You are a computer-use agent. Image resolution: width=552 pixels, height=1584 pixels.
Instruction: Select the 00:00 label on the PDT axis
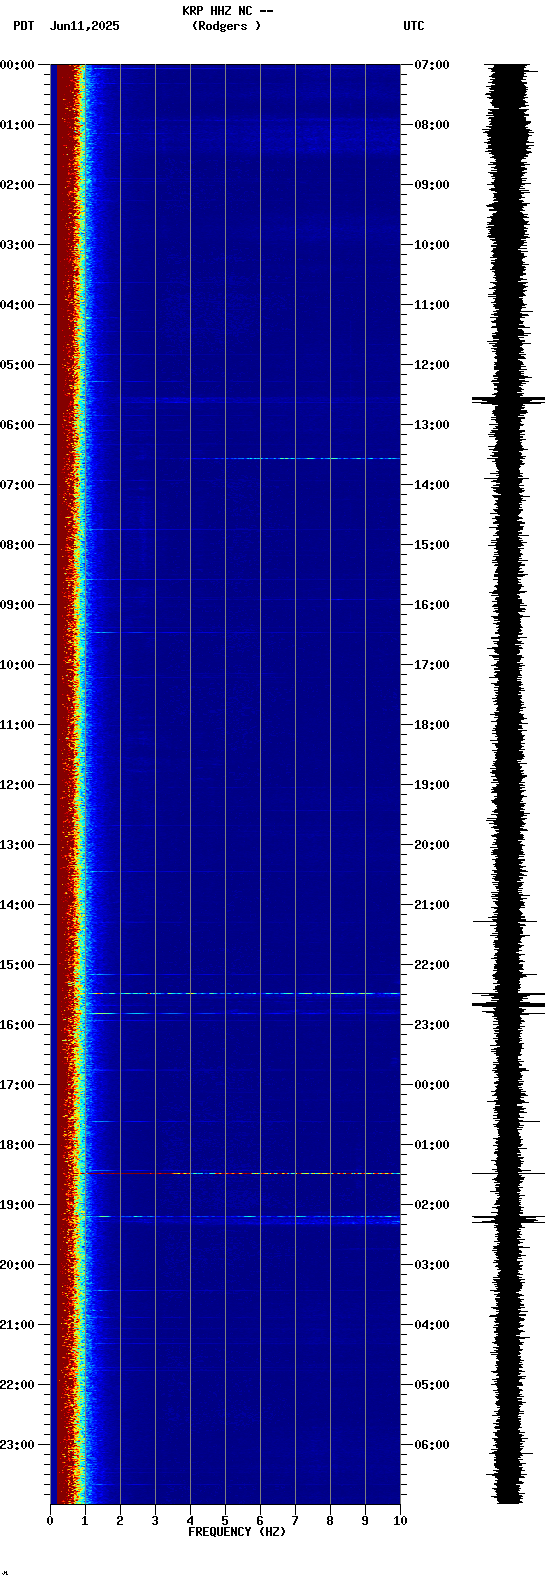point(17,65)
